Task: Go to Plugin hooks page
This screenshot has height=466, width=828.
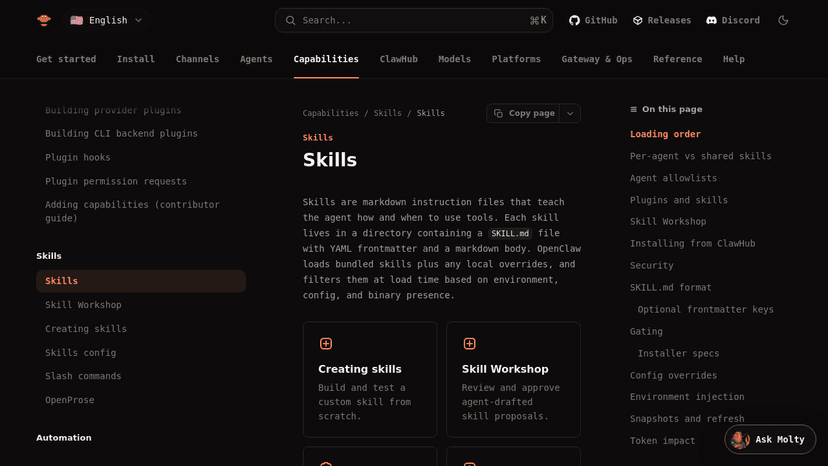Action: coord(78,157)
